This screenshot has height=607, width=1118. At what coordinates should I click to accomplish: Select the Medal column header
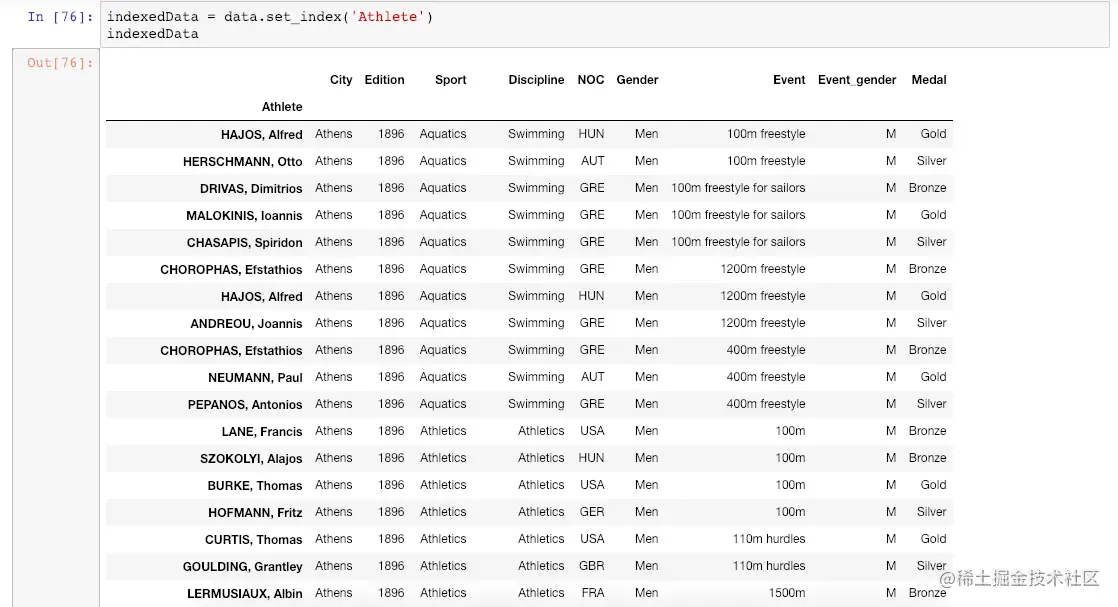[x=929, y=80]
